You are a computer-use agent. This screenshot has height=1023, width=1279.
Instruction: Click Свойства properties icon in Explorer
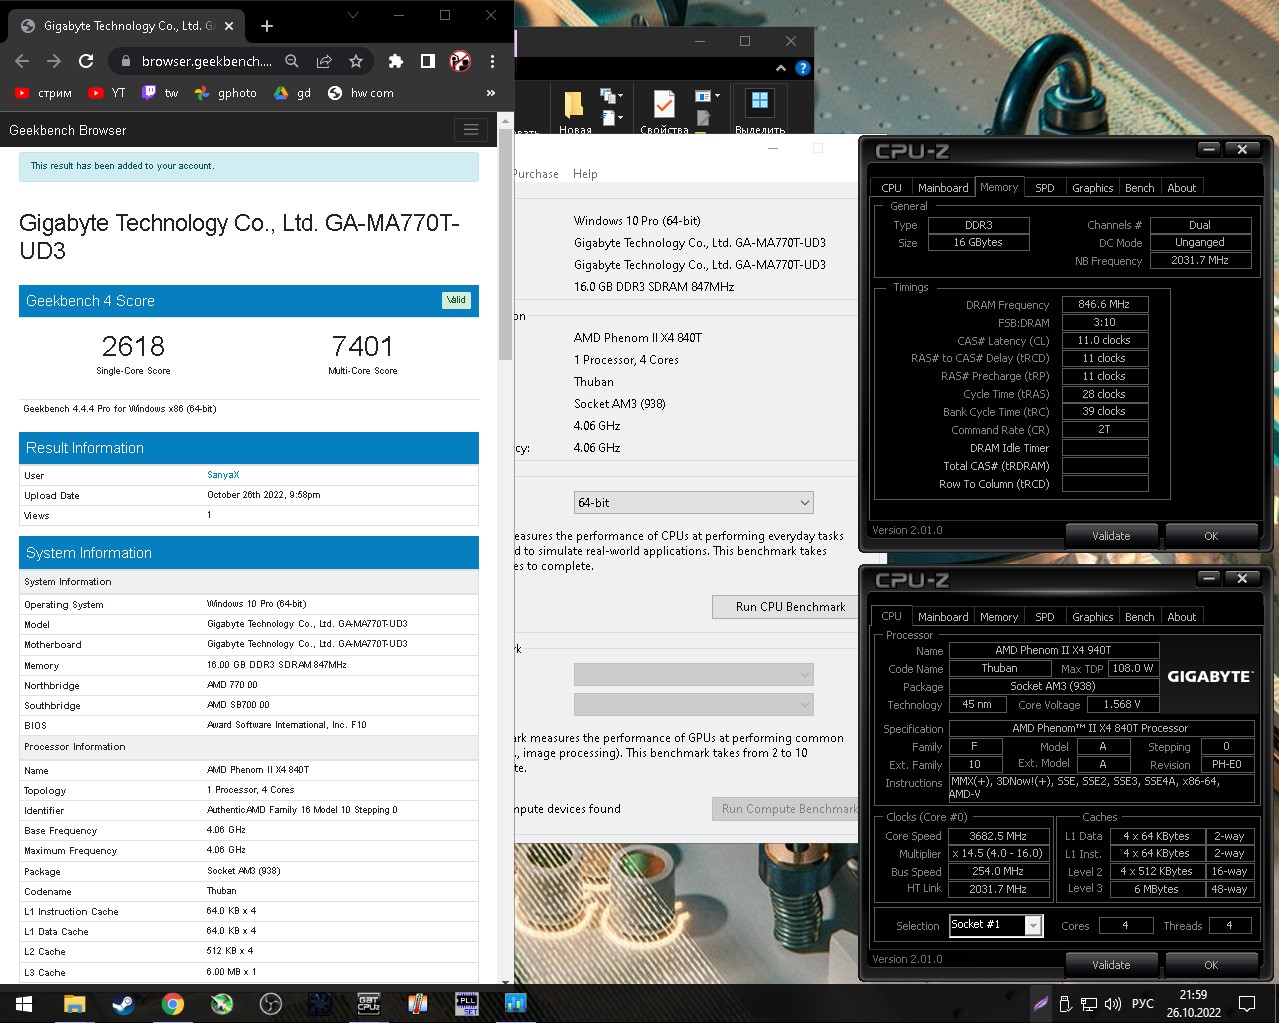pyautogui.click(x=664, y=110)
